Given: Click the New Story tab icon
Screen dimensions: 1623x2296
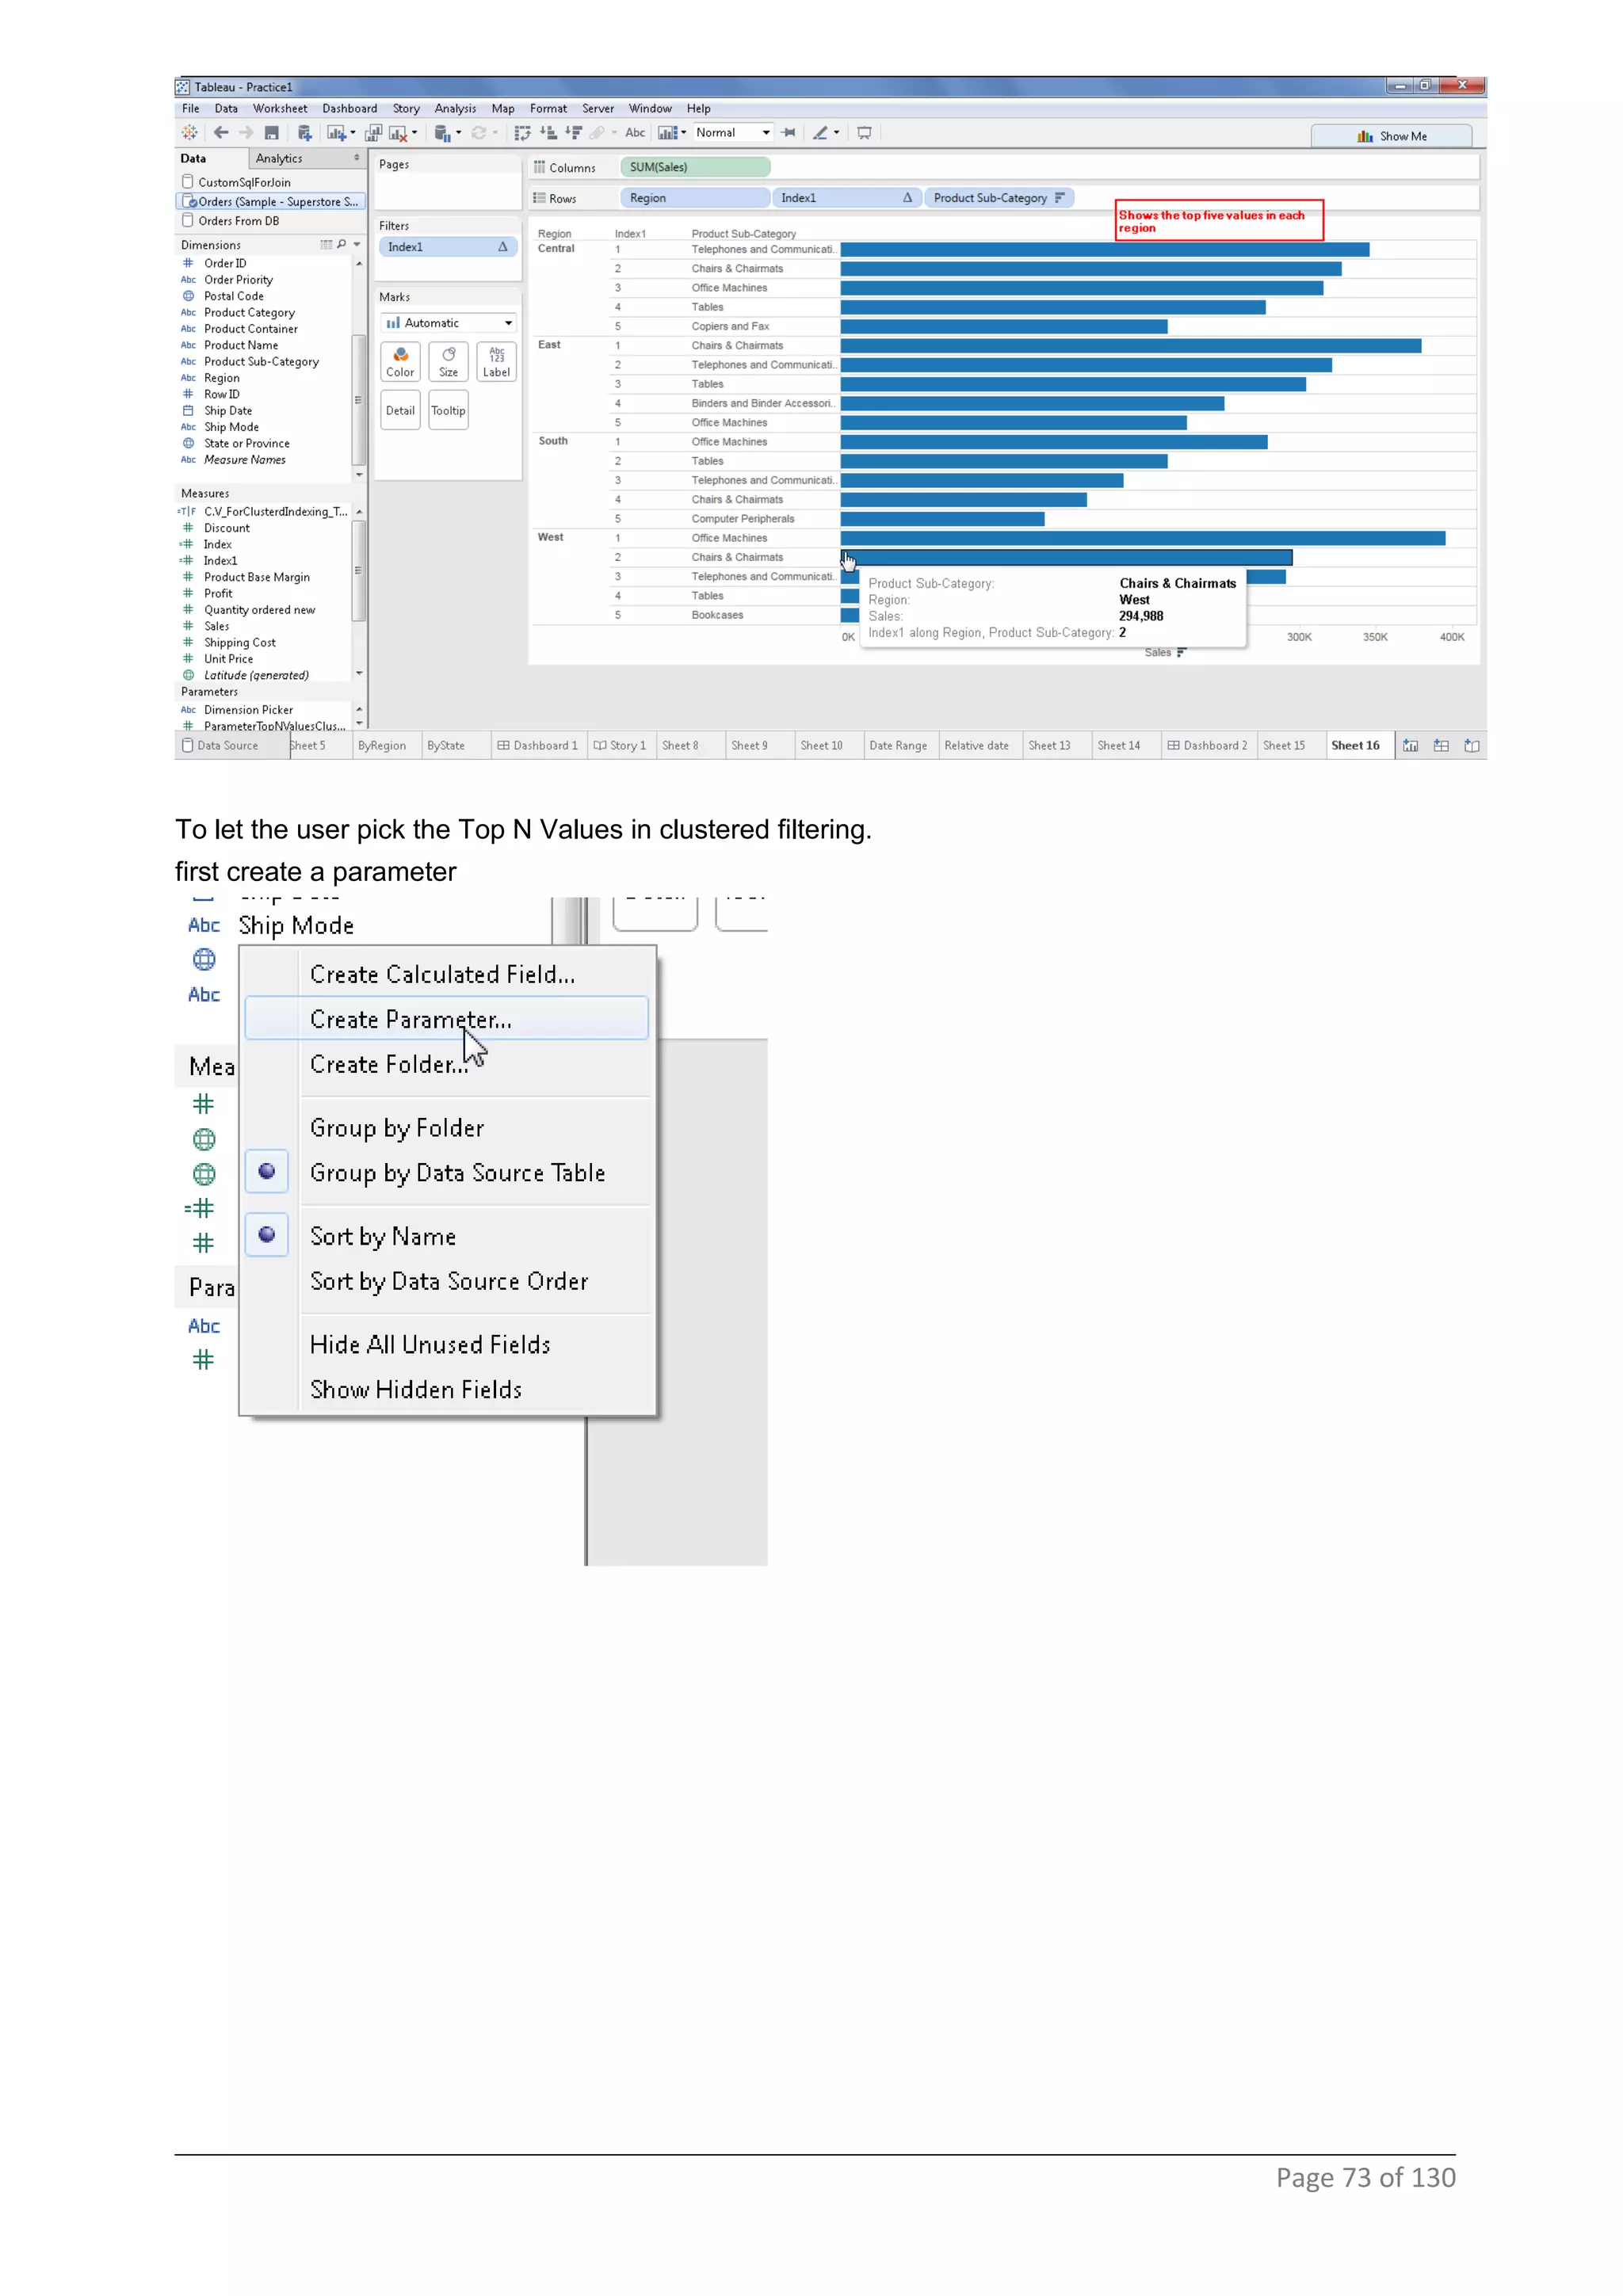Looking at the screenshot, I should 1472,745.
